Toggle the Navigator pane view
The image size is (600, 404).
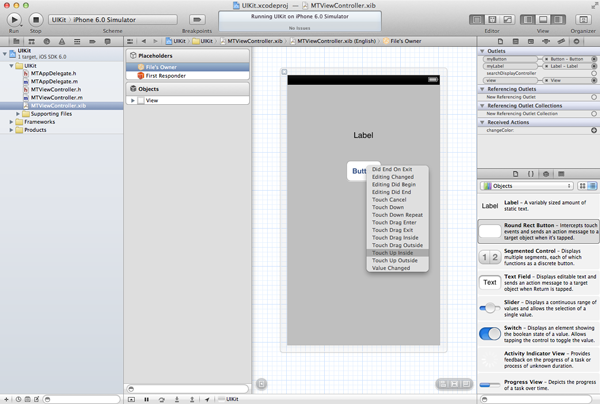pos(528,20)
